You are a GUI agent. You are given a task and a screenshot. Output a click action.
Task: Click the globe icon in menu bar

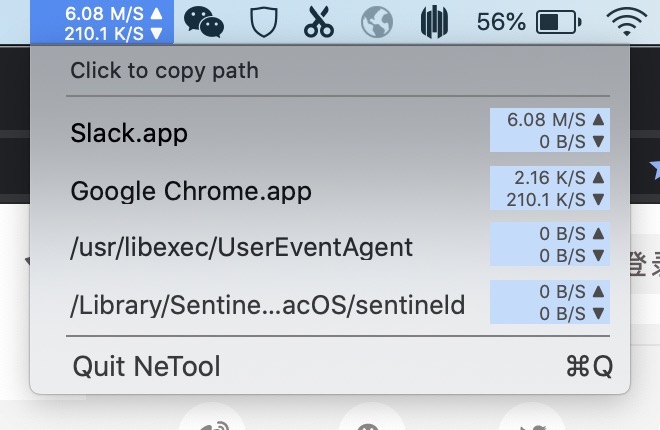click(377, 22)
